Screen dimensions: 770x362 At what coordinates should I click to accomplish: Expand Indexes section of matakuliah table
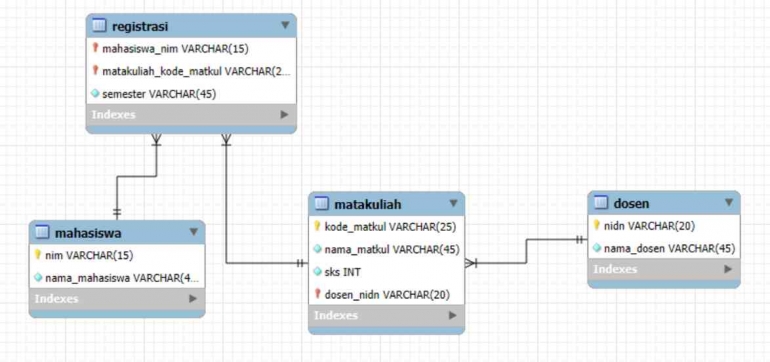tap(453, 315)
